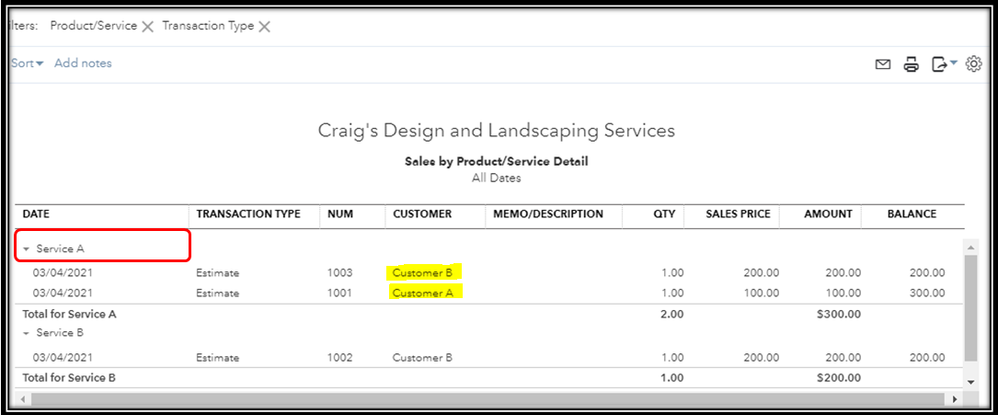Click the $200.00 Service B total
The width and height of the screenshot is (998, 415).
click(839, 378)
